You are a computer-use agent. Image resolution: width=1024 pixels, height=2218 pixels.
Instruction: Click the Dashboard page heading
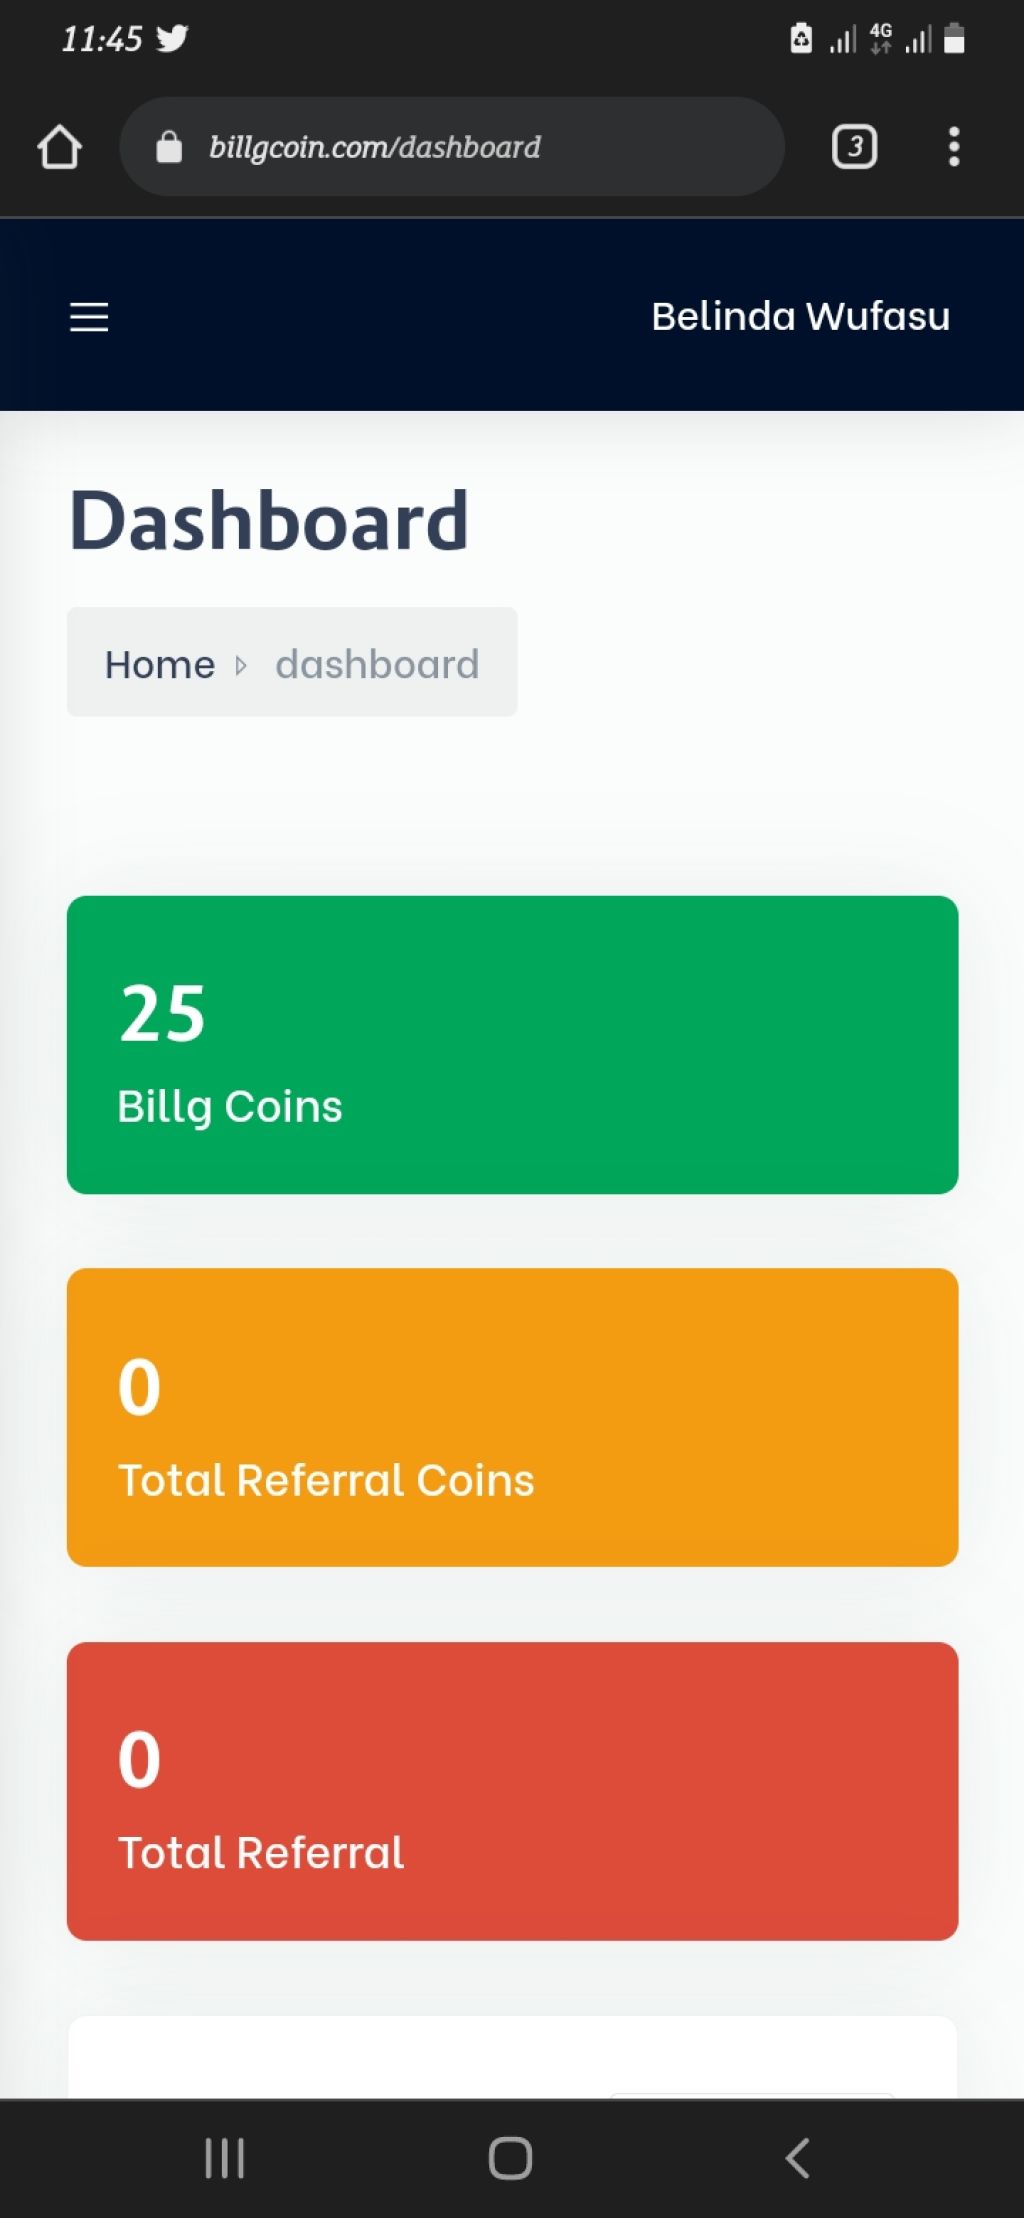[x=269, y=520]
